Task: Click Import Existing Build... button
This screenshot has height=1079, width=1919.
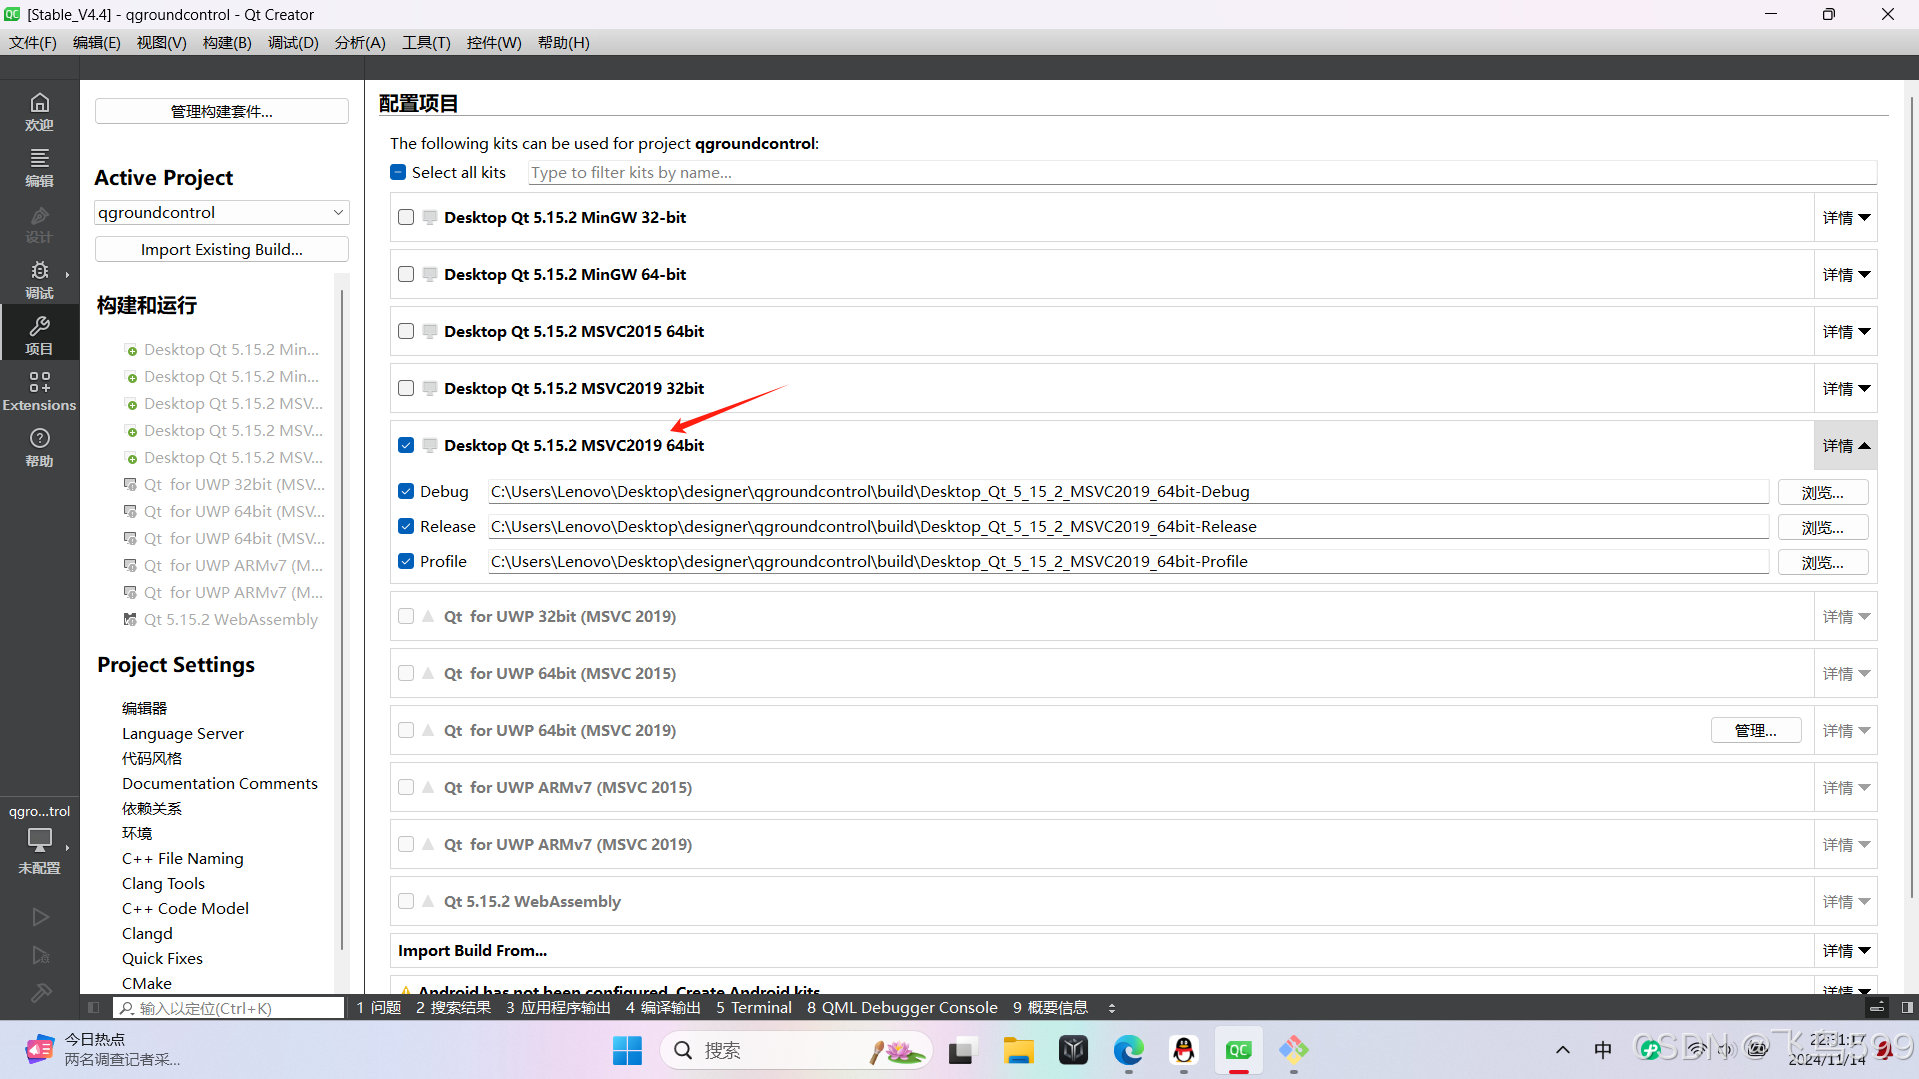Action: tap(221, 249)
